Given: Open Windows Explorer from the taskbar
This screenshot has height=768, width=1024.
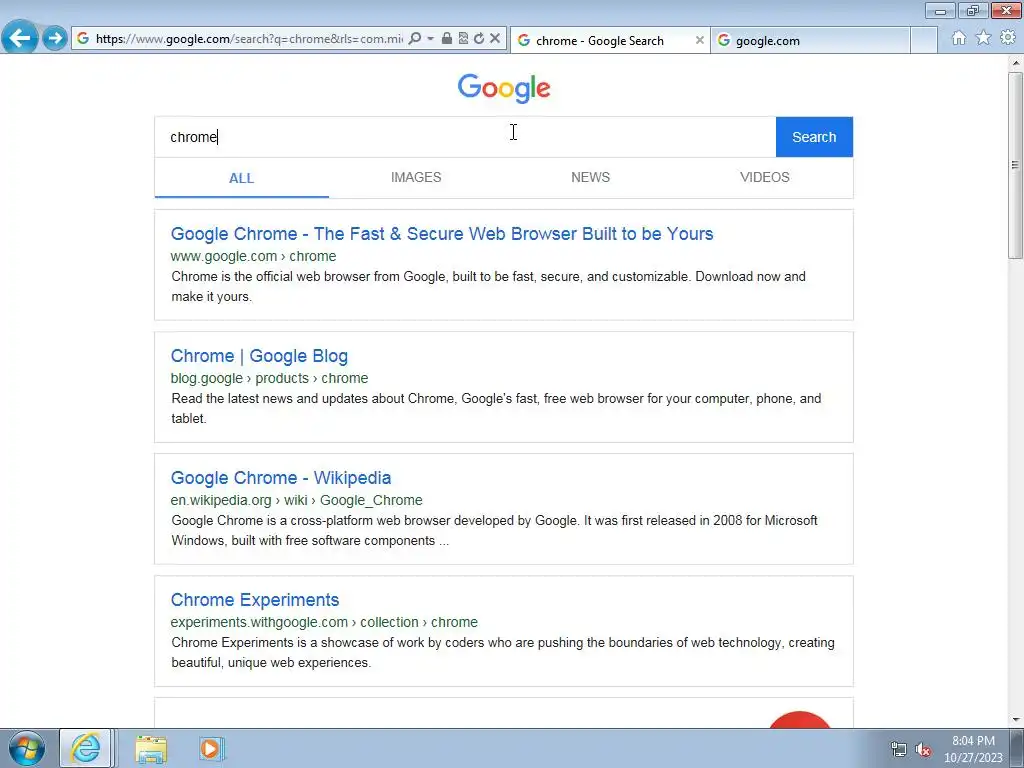Looking at the screenshot, I should coord(151,748).
